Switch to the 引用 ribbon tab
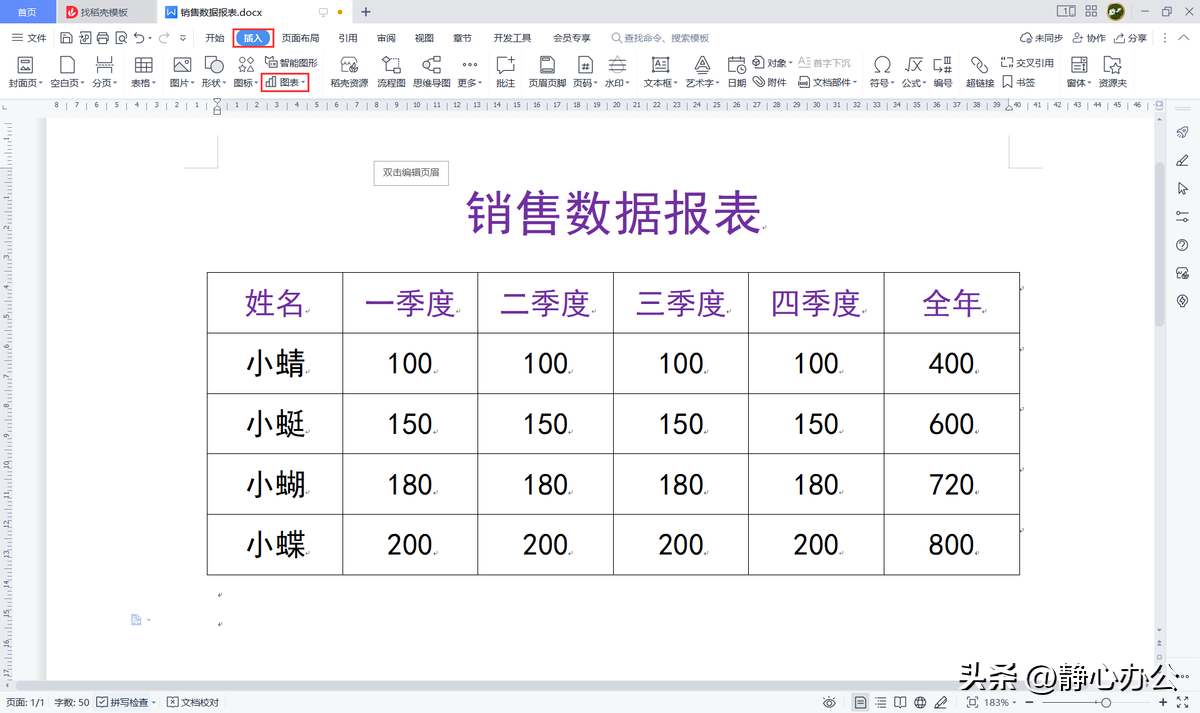This screenshot has height=713, width=1200. (x=348, y=38)
